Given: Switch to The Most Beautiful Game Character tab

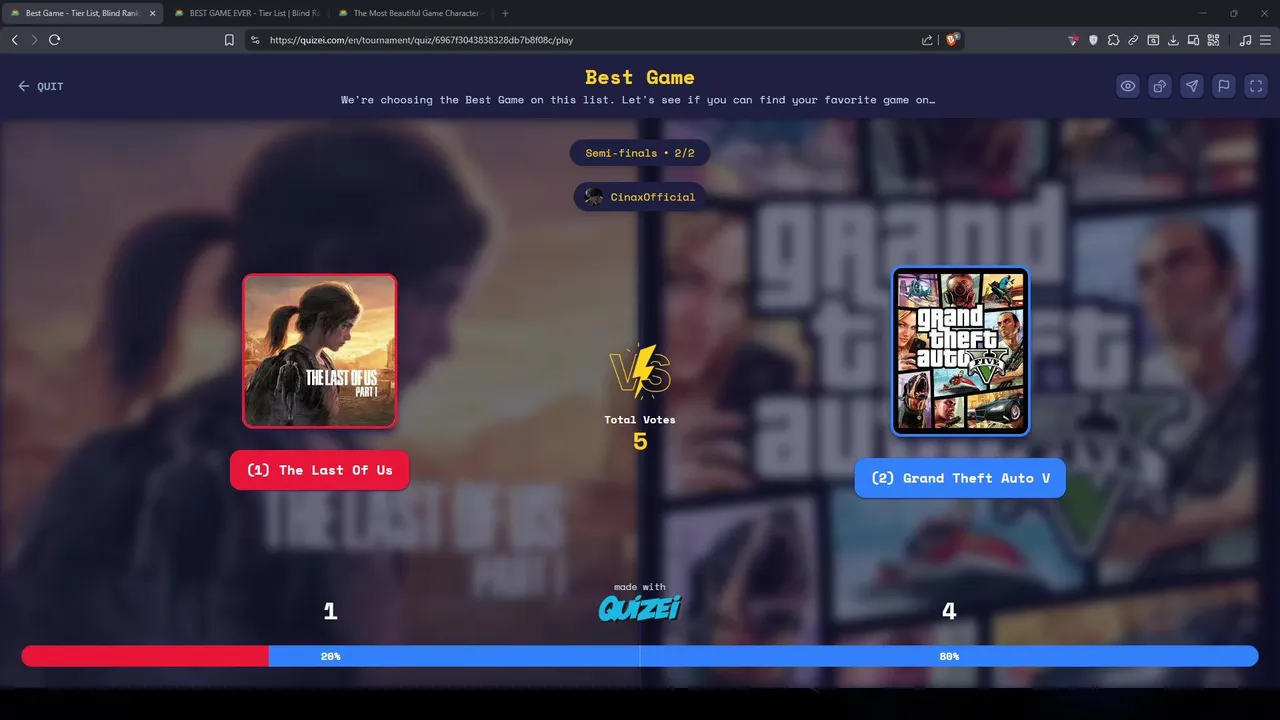Looking at the screenshot, I should (x=413, y=13).
